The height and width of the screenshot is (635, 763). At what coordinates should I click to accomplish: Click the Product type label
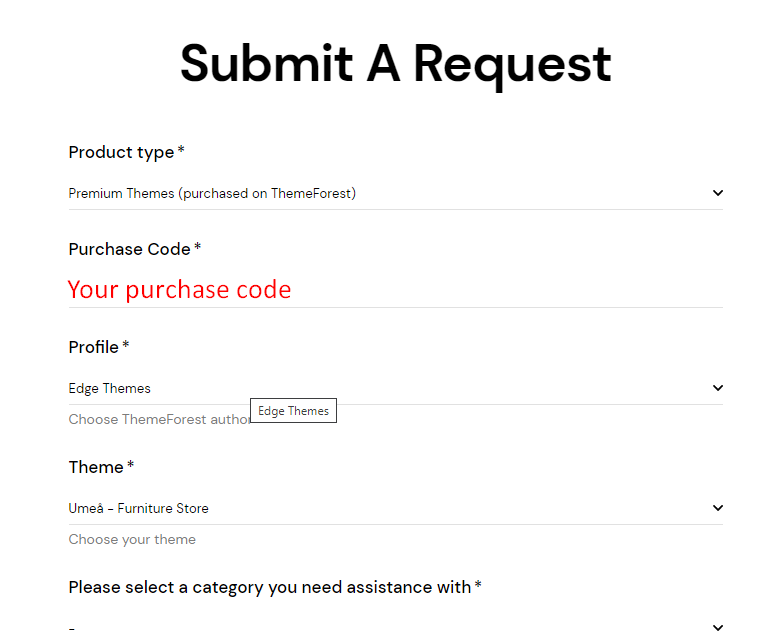click(x=126, y=152)
